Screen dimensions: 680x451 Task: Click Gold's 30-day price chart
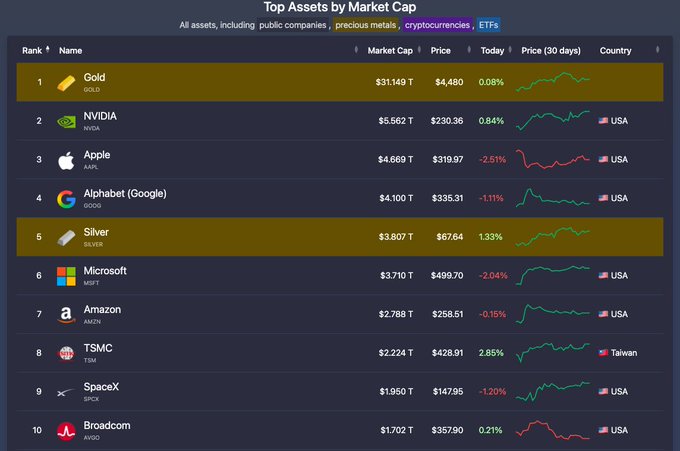click(x=552, y=82)
